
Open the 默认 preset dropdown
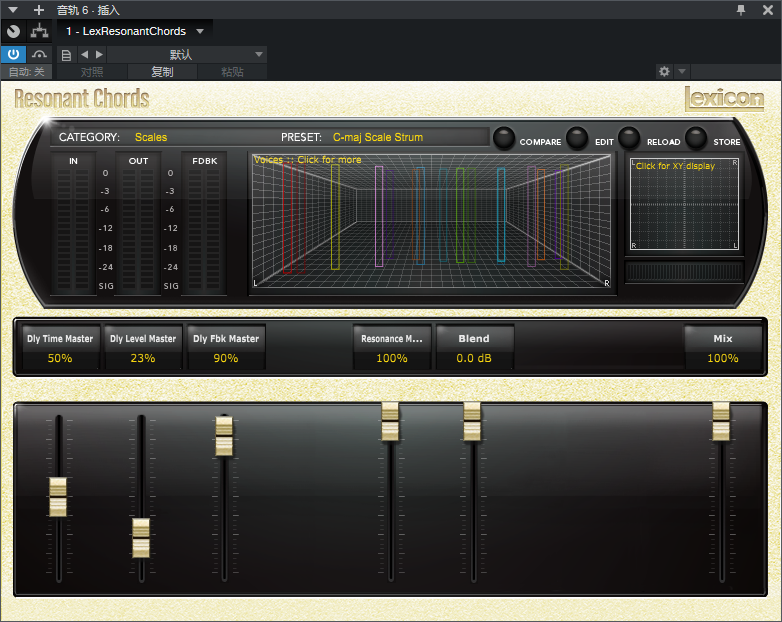[x=187, y=54]
